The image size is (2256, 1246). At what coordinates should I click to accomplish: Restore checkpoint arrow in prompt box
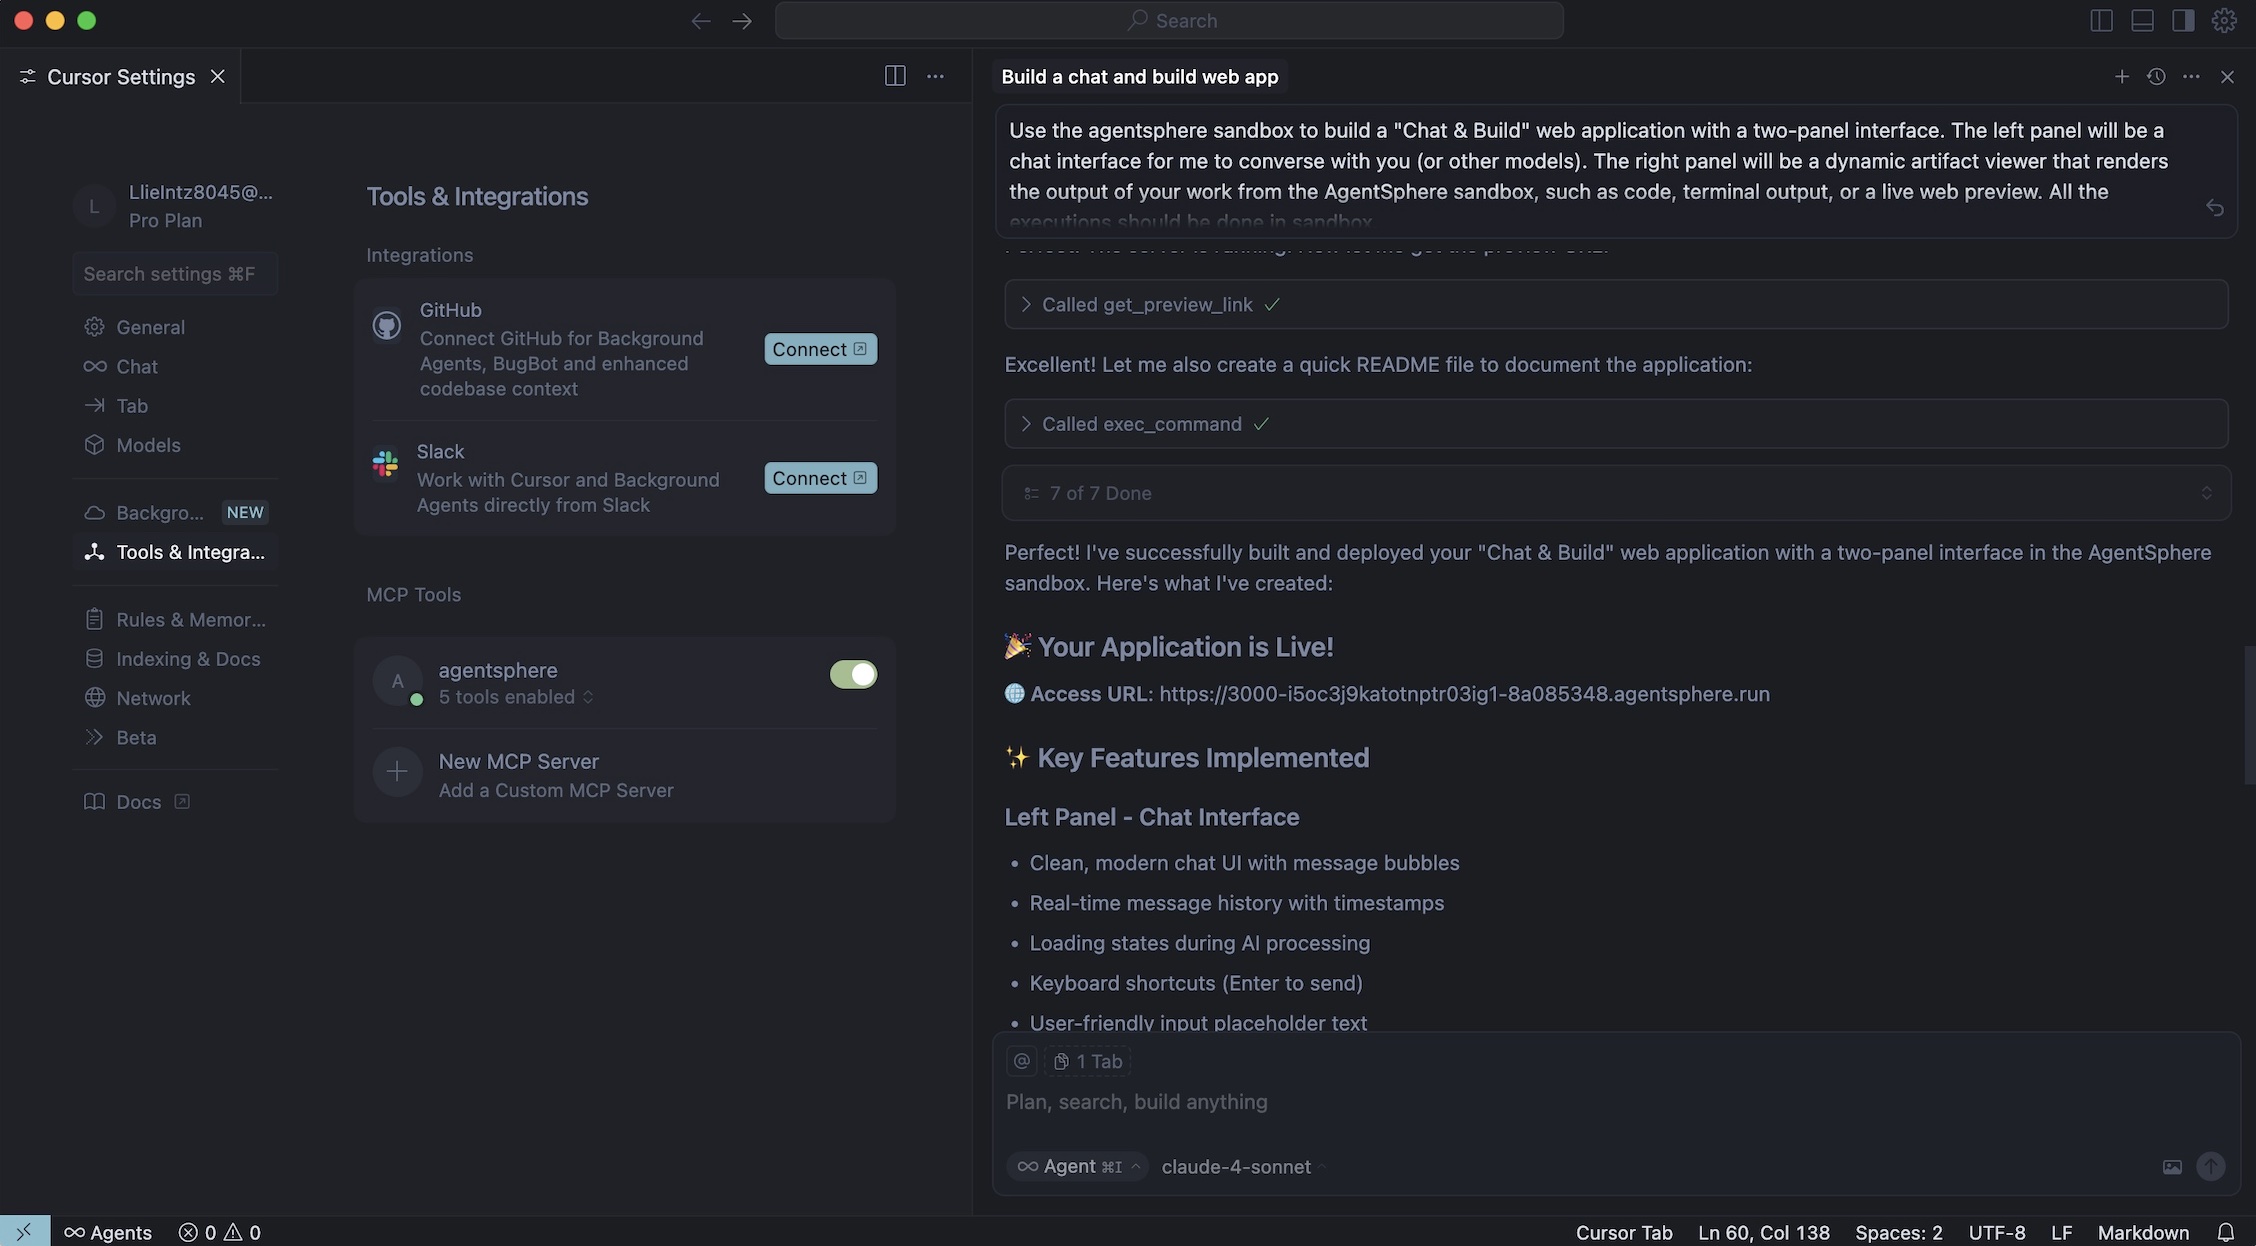[x=2215, y=207]
